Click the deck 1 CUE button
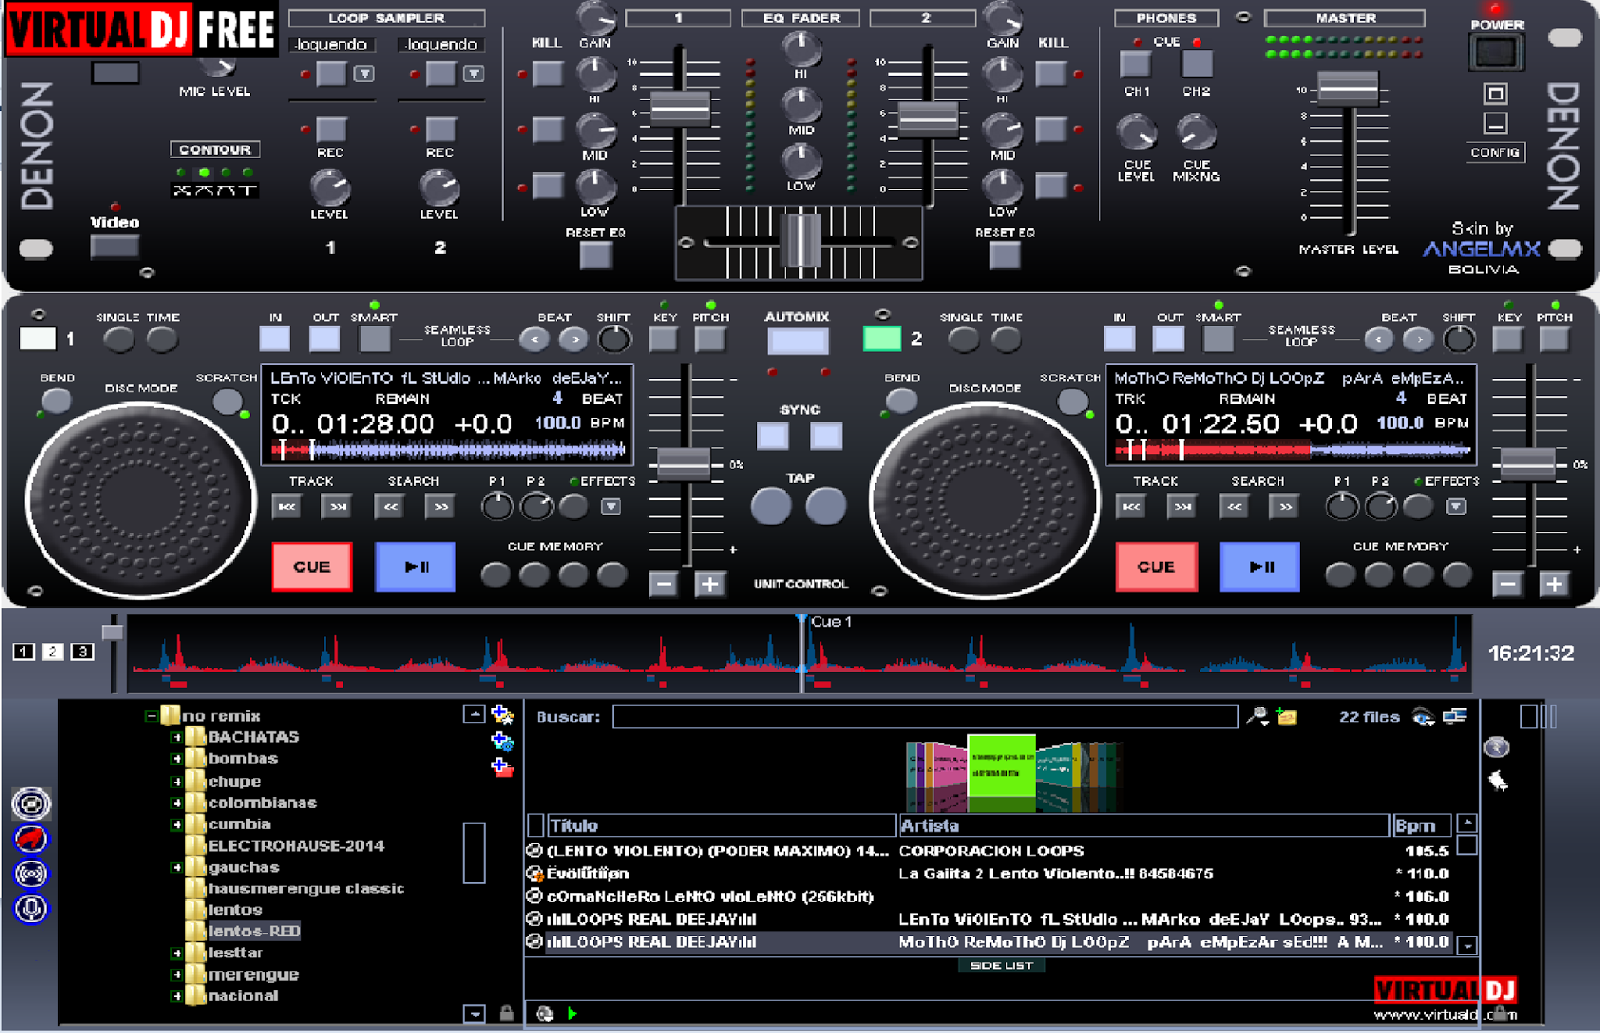 312,567
